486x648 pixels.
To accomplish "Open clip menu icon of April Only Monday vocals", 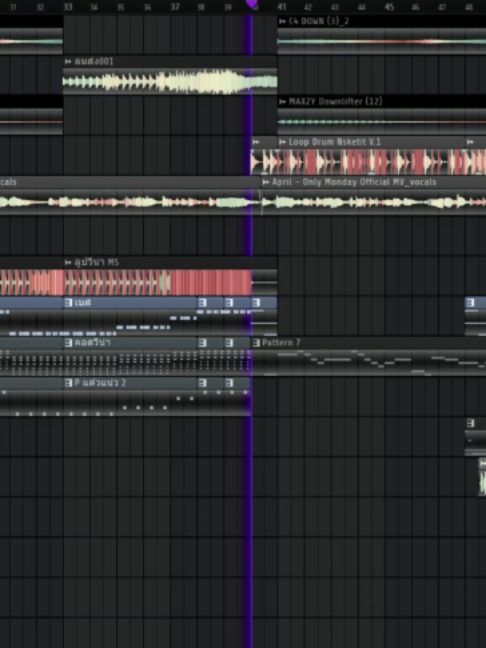I will (266, 182).
